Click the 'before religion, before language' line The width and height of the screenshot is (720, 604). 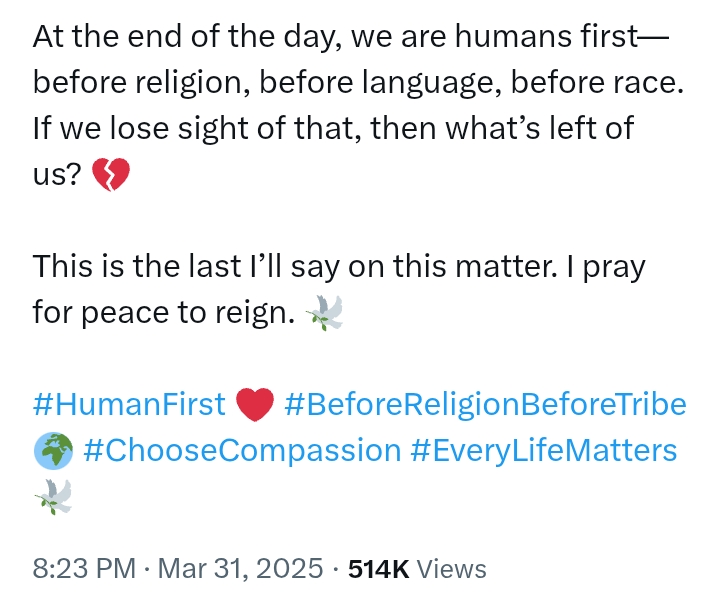(x=358, y=83)
